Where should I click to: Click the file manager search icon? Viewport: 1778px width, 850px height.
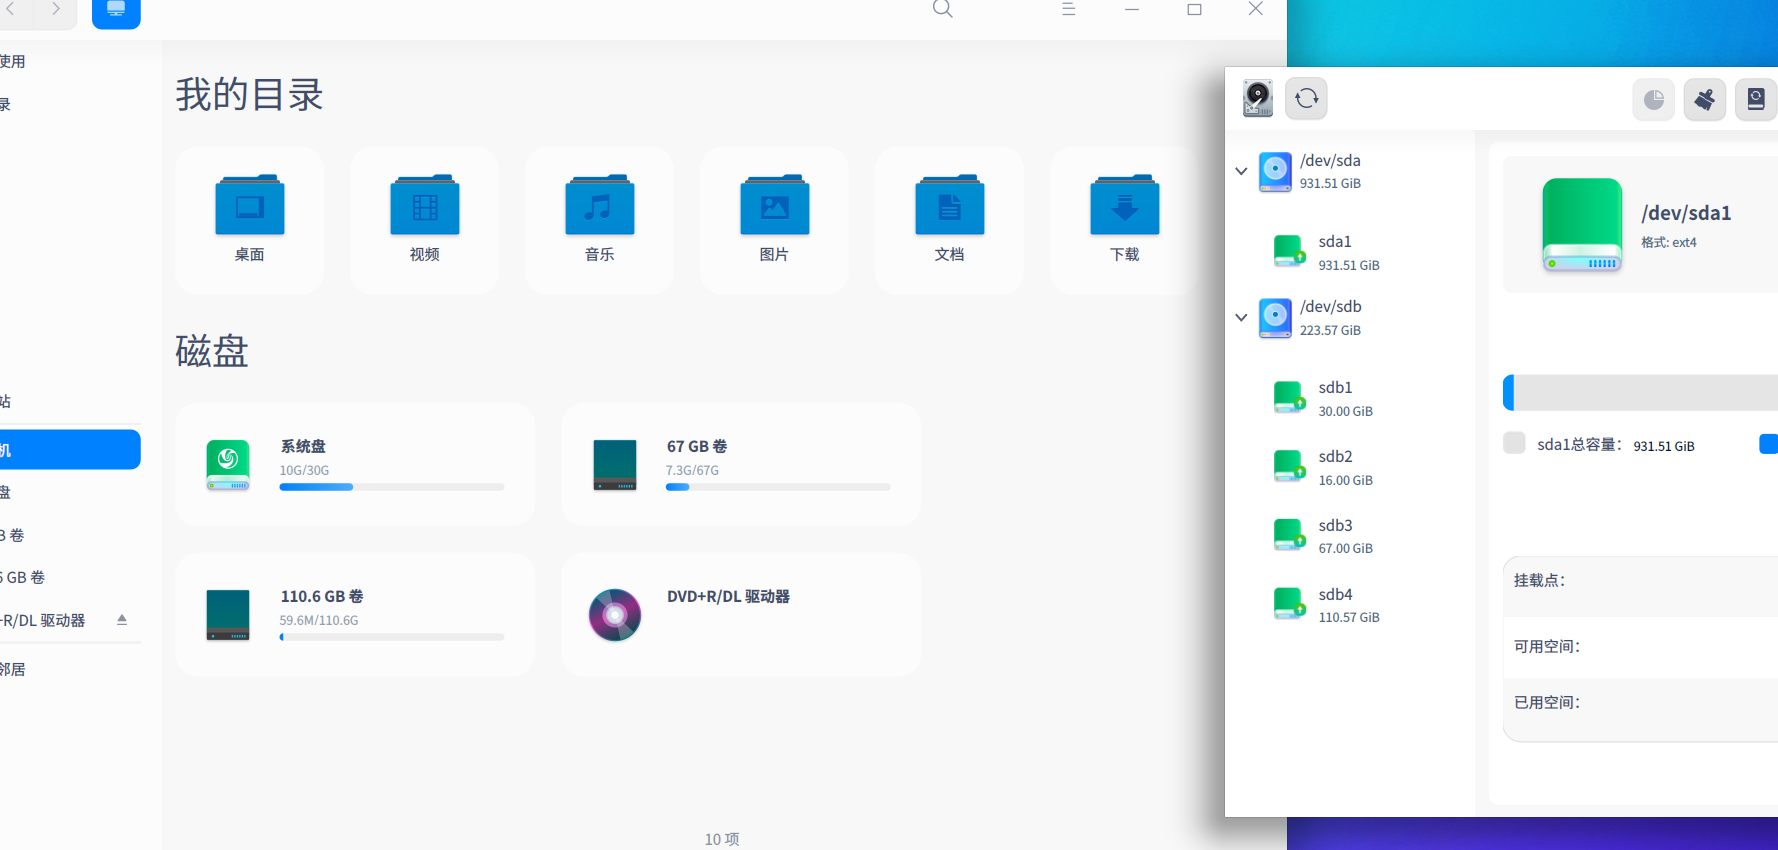(x=942, y=9)
